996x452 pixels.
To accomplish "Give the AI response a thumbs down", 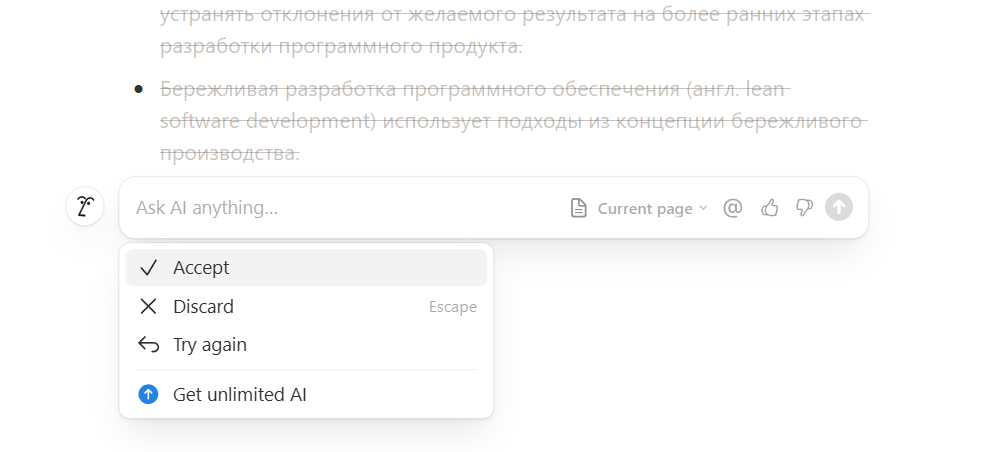I will click(804, 208).
